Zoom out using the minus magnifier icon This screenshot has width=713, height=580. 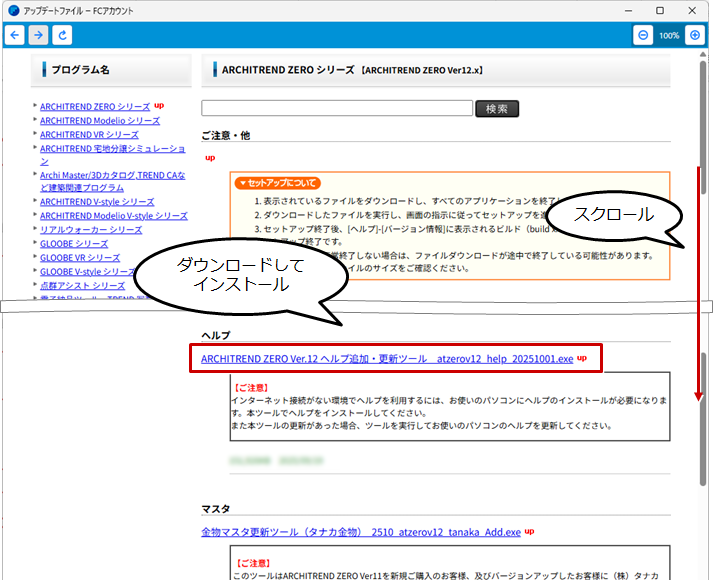coord(644,35)
